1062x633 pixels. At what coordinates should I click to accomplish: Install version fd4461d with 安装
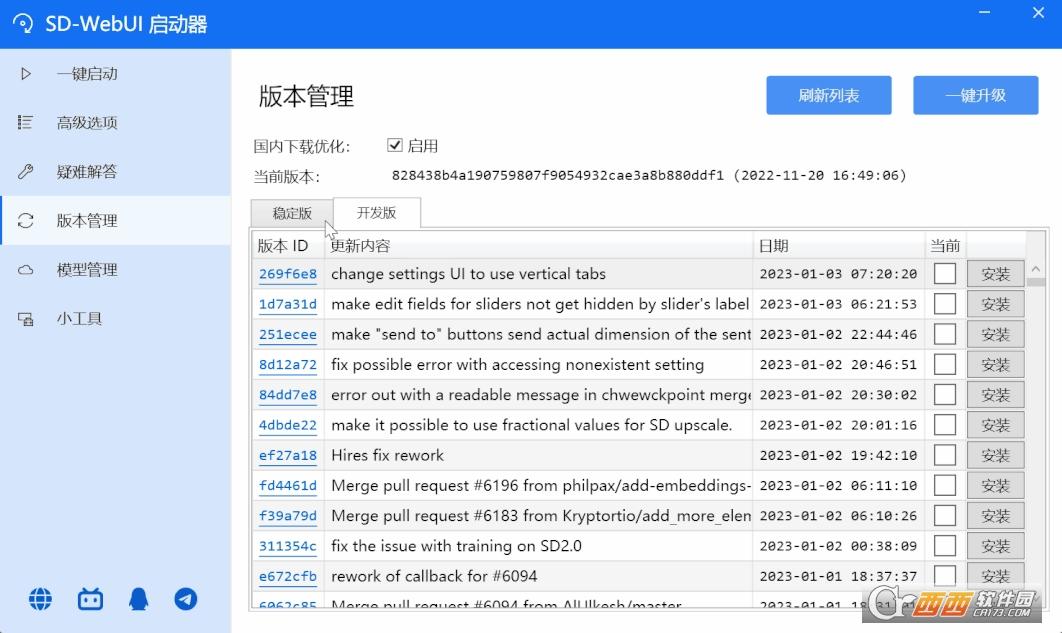(995, 485)
